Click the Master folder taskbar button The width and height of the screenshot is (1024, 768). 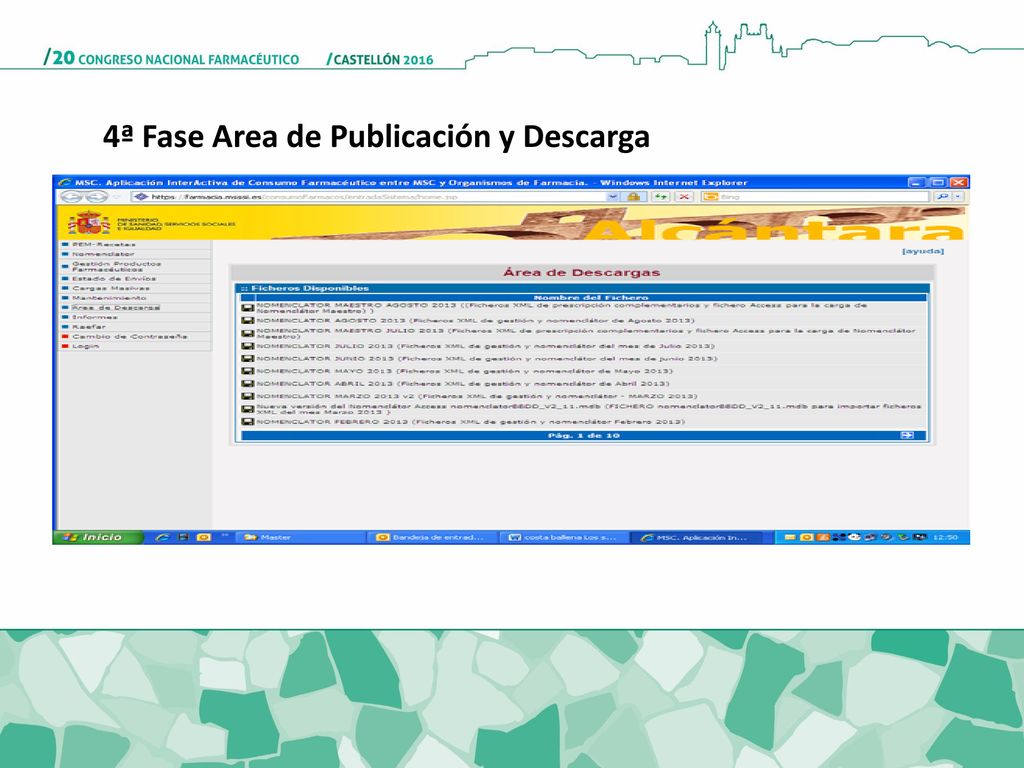point(300,537)
